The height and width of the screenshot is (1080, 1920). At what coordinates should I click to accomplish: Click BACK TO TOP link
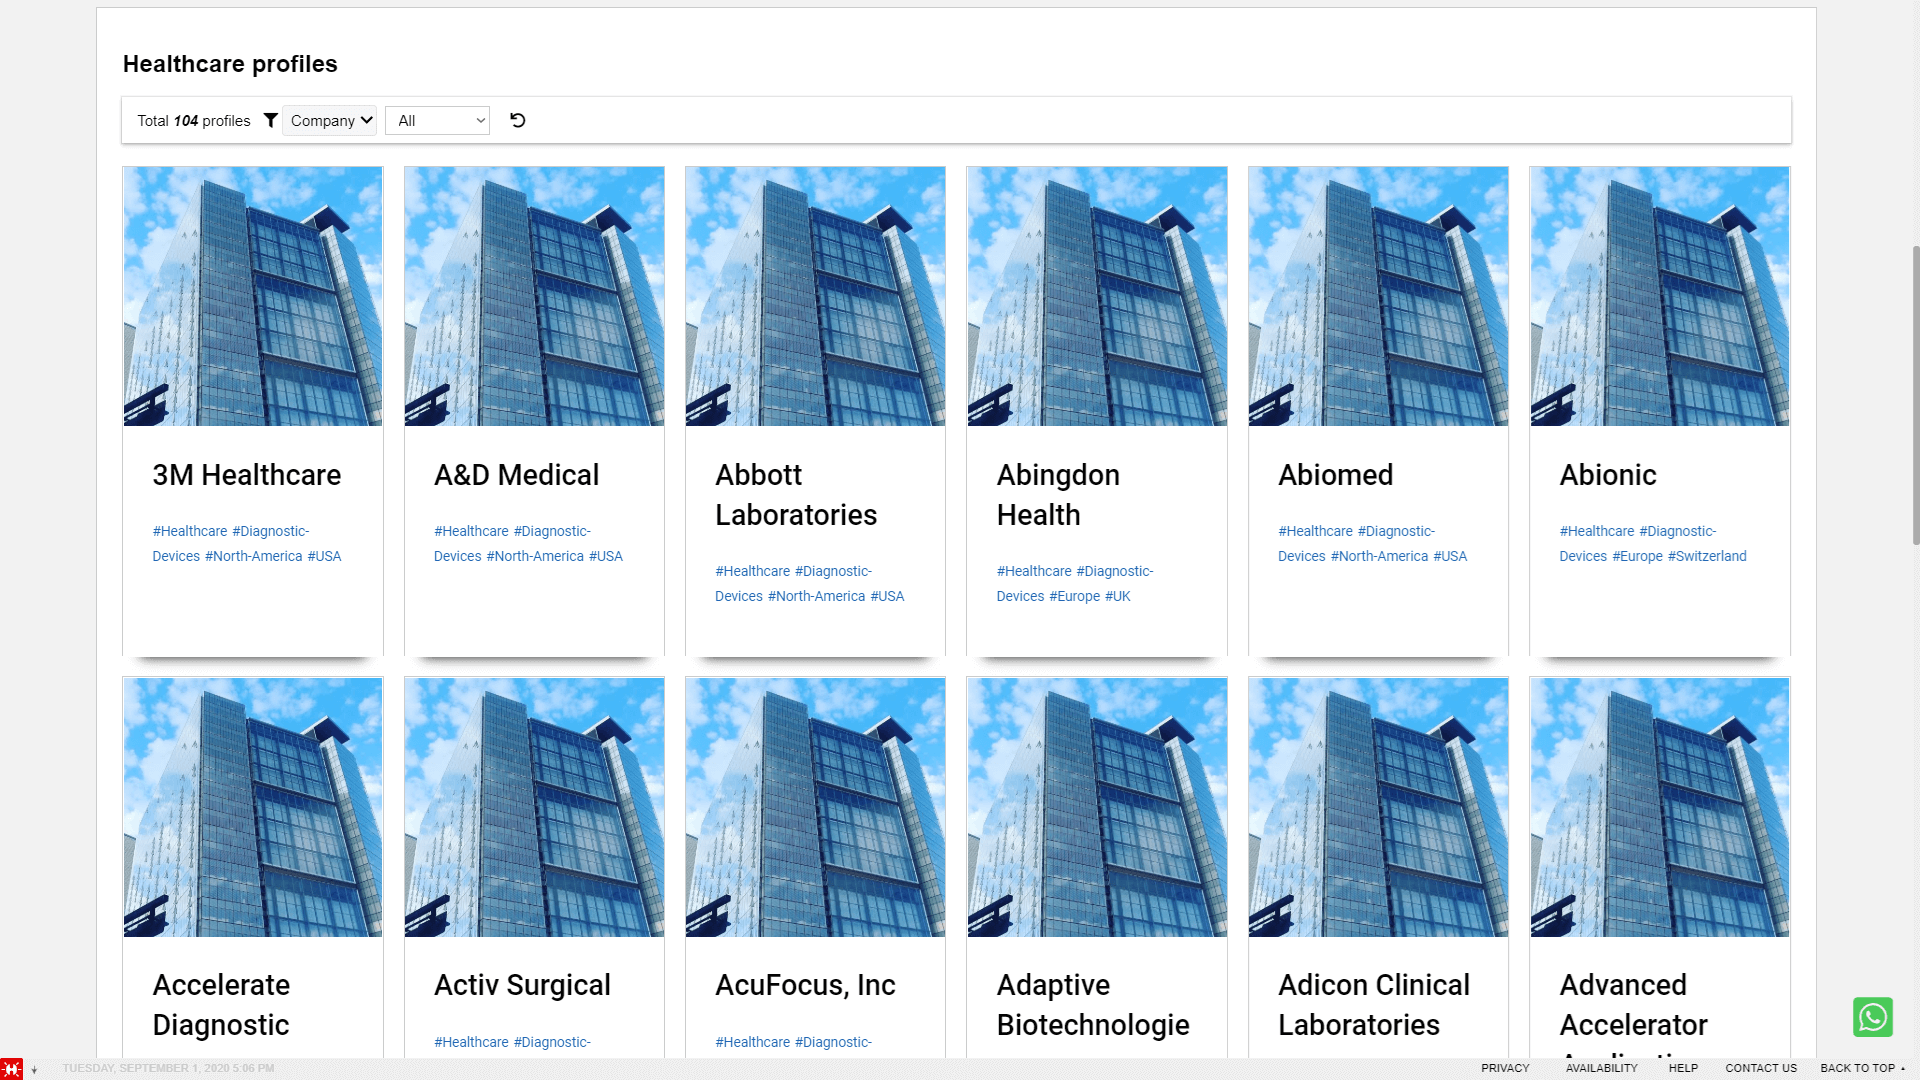[1861, 1068]
